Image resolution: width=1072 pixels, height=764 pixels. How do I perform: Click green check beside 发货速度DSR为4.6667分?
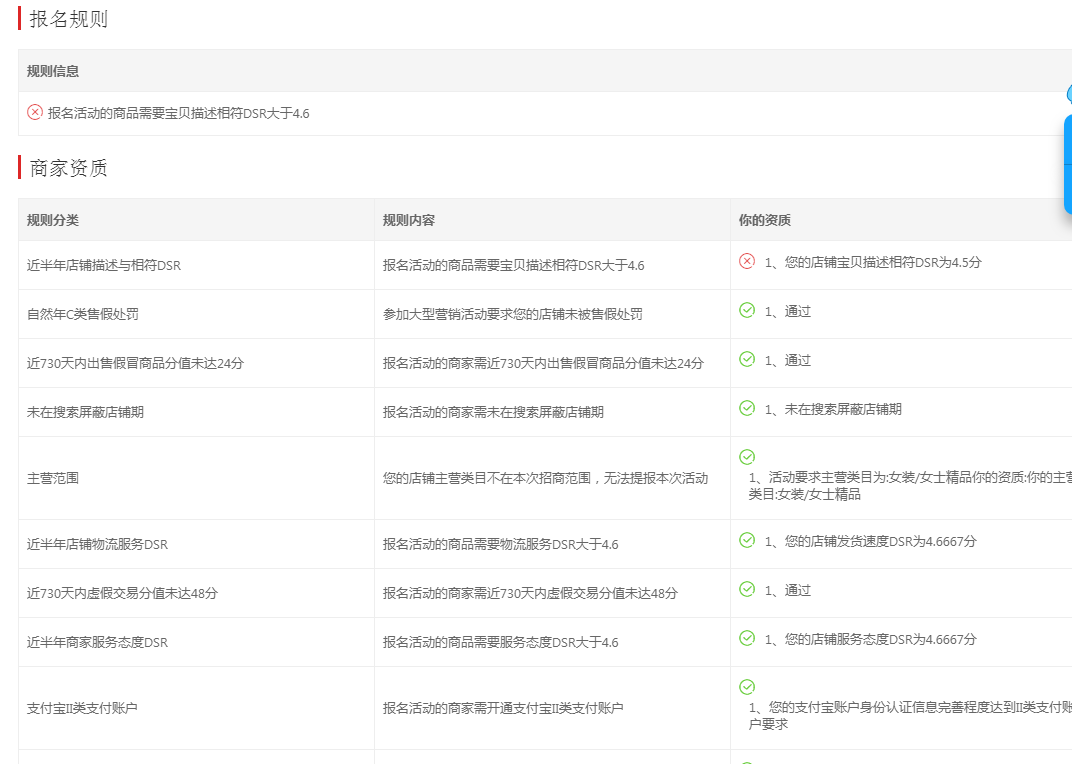coord(747,540)
